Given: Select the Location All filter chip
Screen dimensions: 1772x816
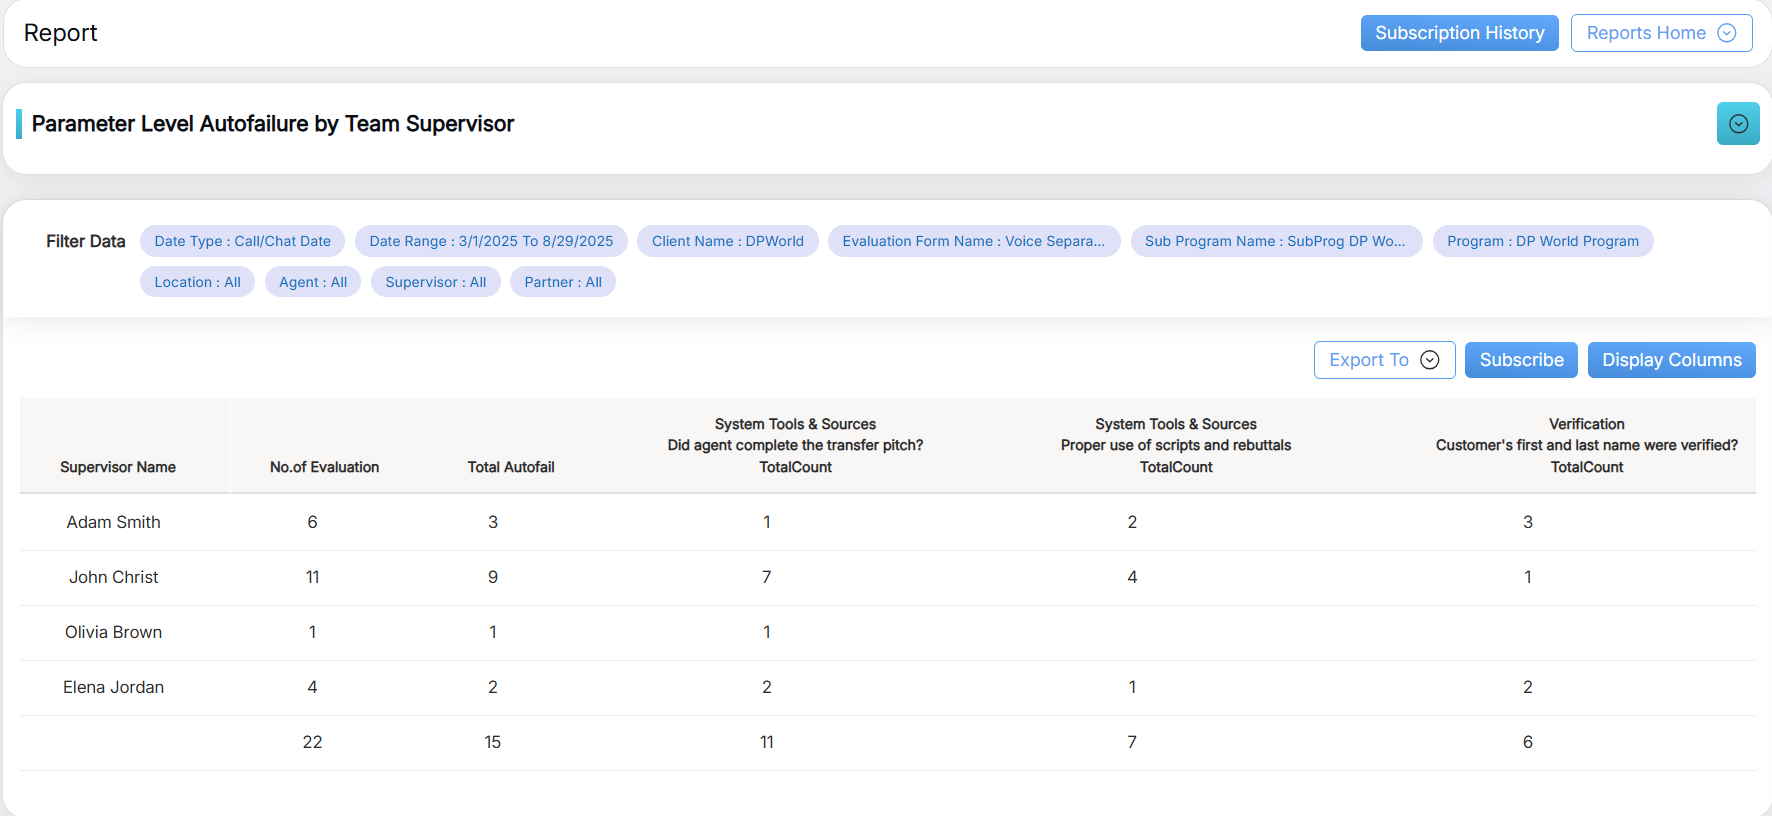Looking at the screenshot, I should 197,282.
